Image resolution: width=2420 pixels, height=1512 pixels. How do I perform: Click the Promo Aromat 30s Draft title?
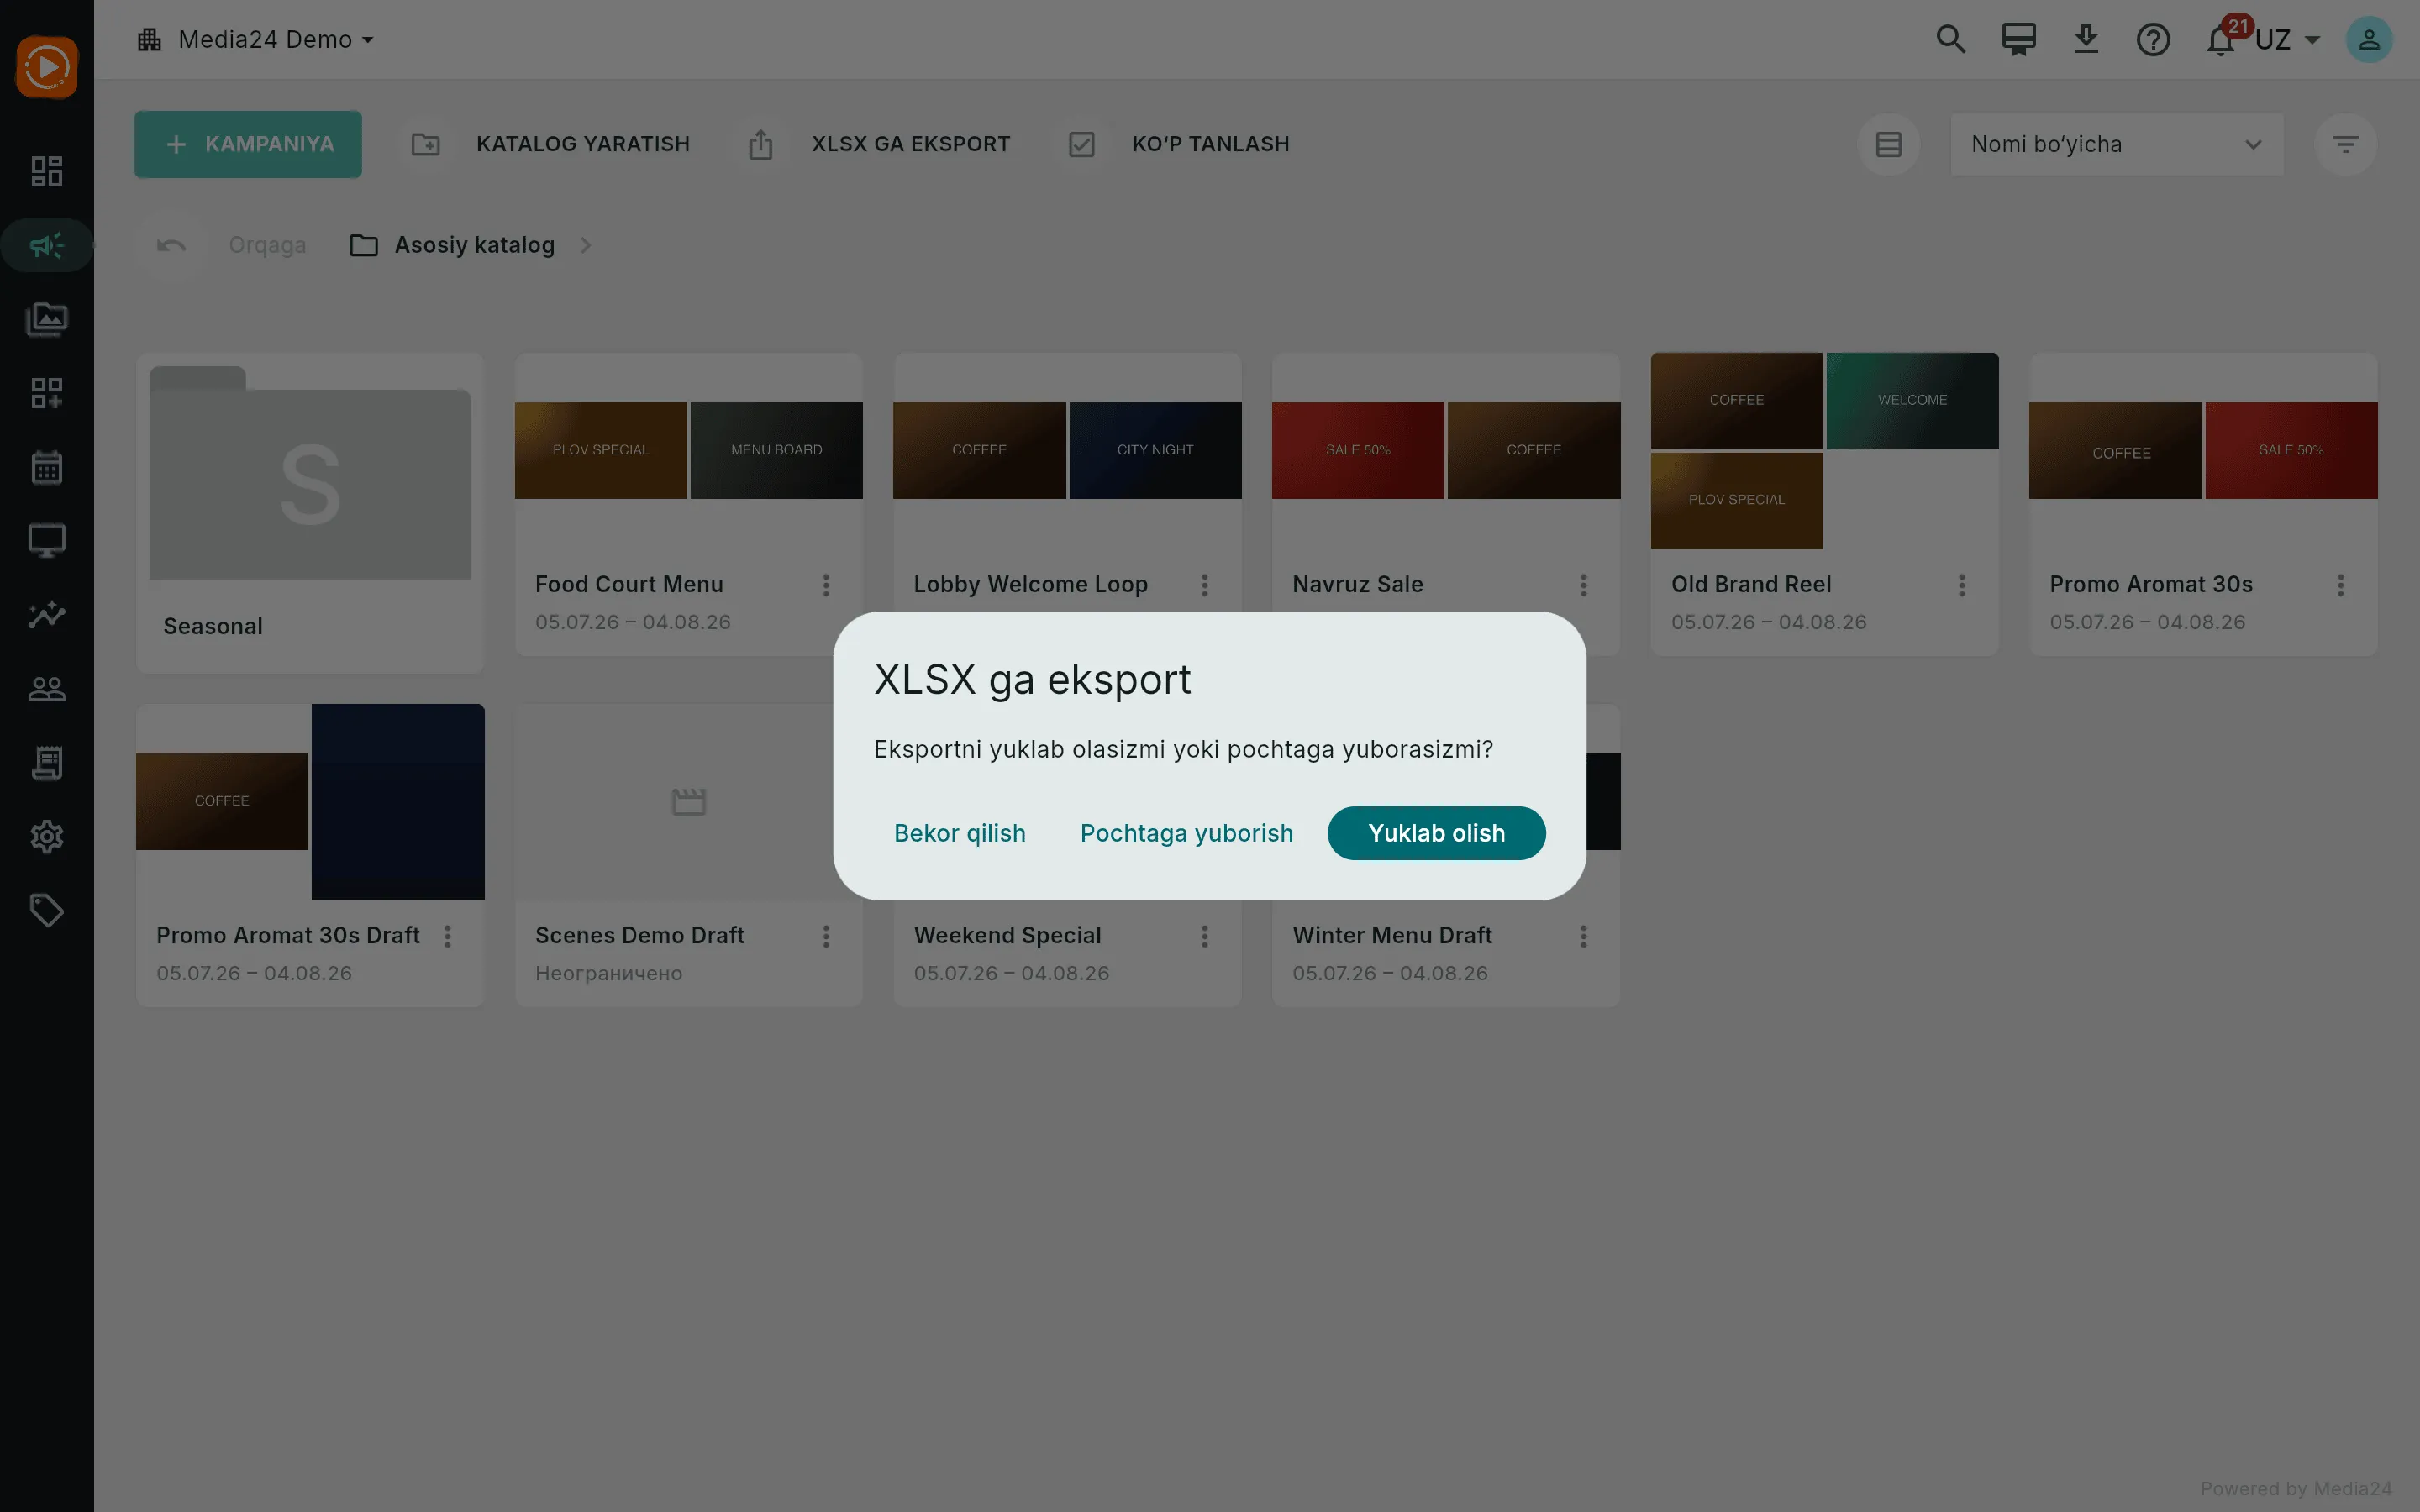(288, 935)
